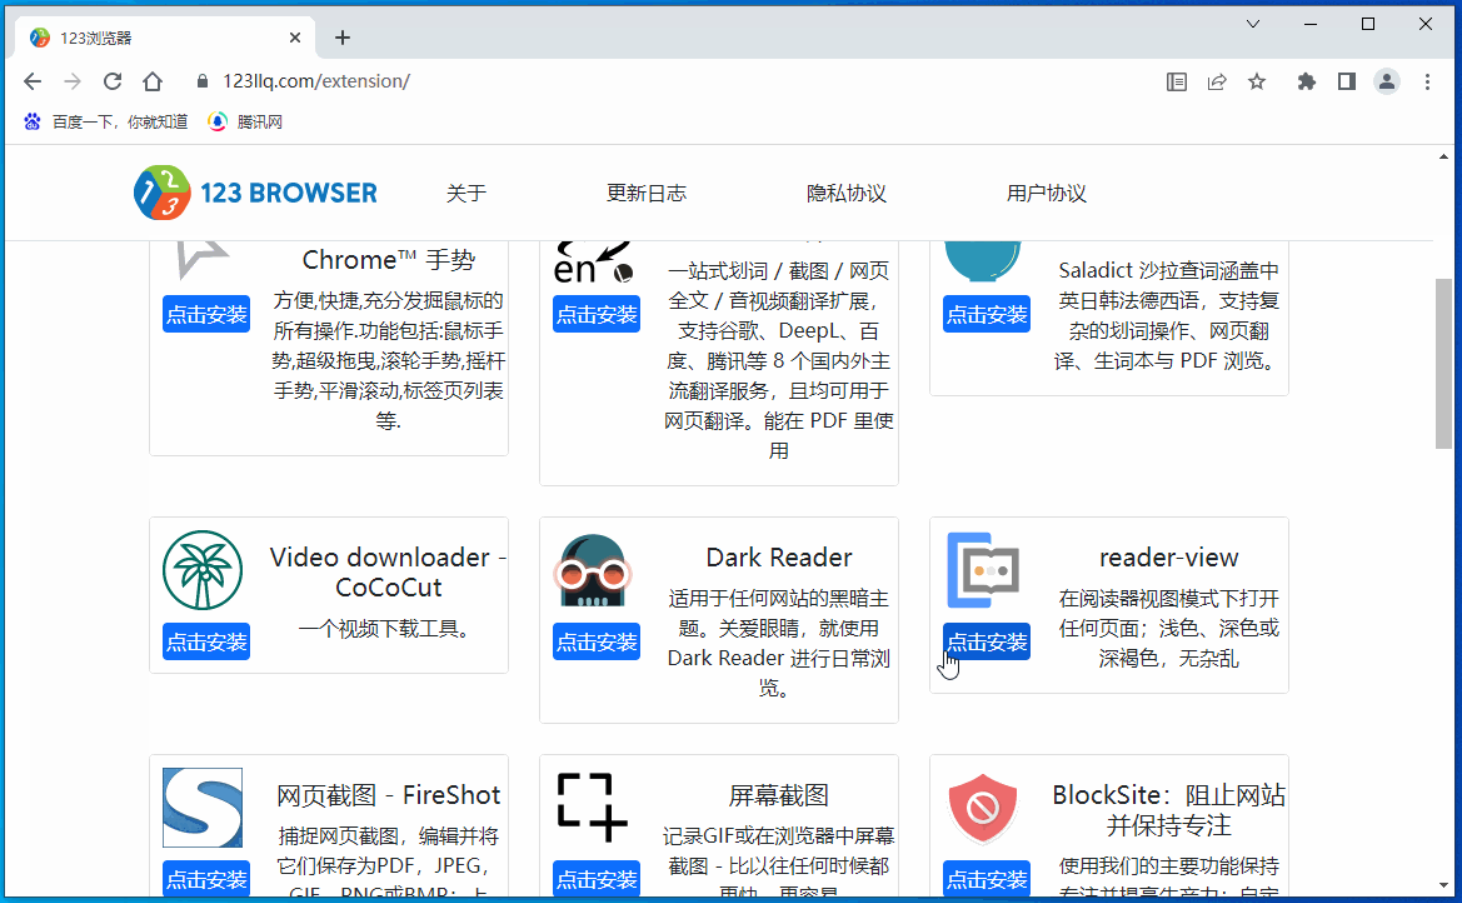Click the reader-view book icon

tap(984, 570)
